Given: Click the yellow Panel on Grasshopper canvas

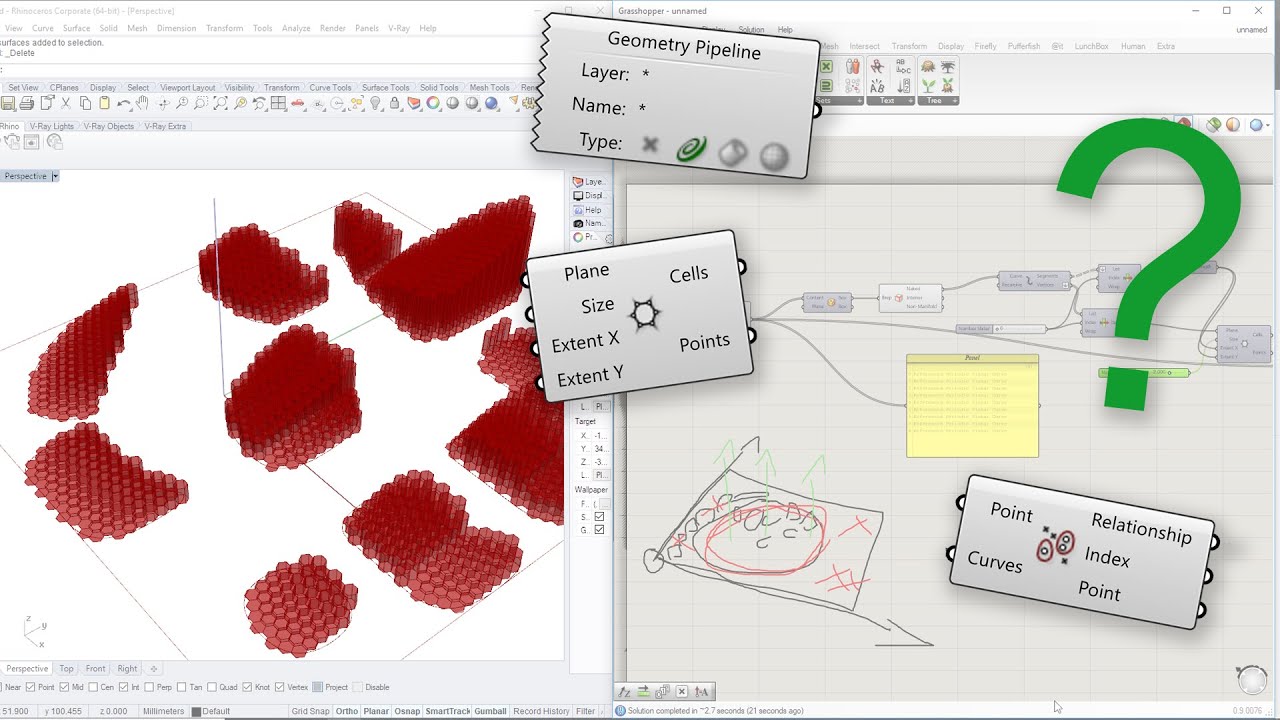Looking at the screenshot, I should pos(972,406).
